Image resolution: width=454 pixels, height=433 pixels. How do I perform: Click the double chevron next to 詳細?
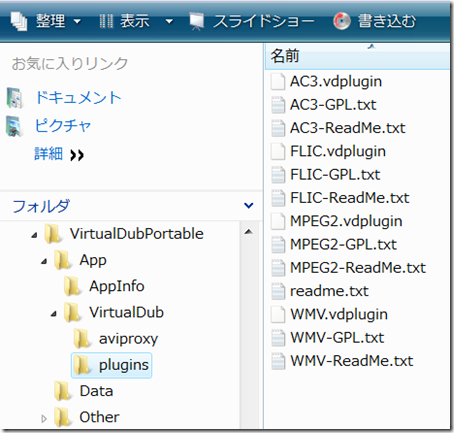click(77, 155)
